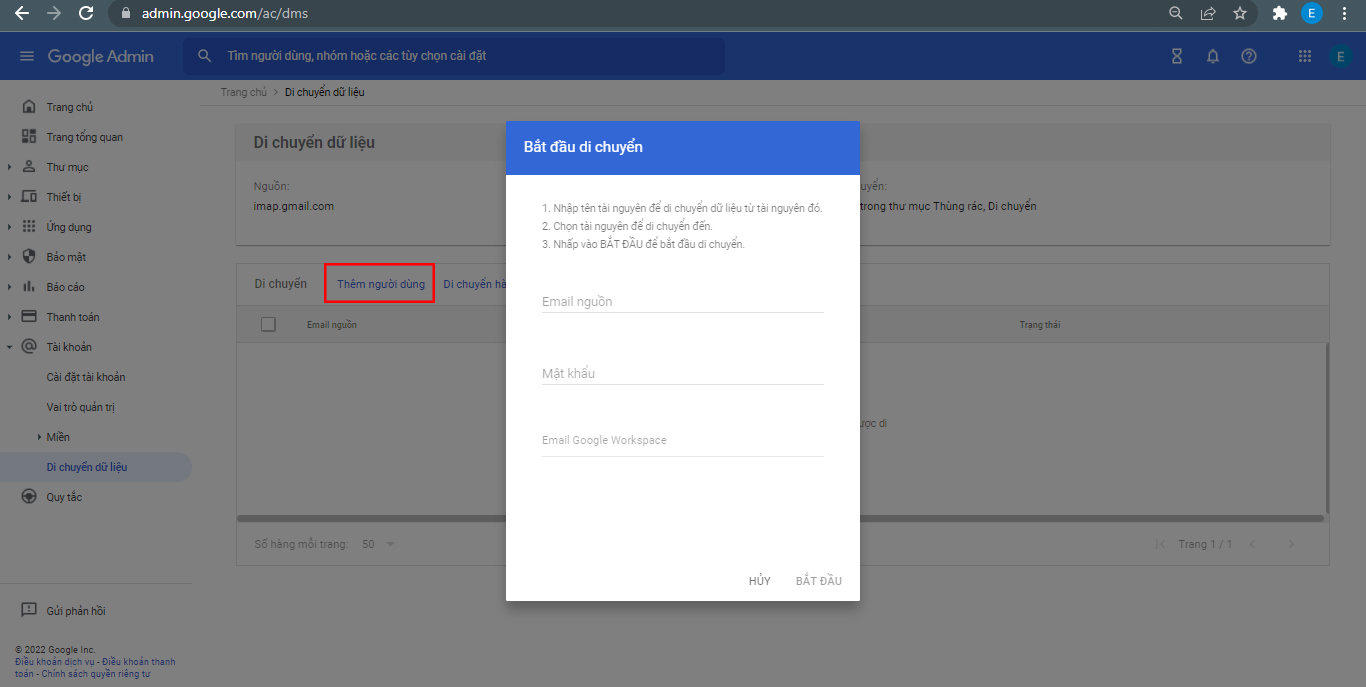This screenshot has height=687, width=1366.
Task: Open the browser extensions puzzle icon
Action: 1279,14
